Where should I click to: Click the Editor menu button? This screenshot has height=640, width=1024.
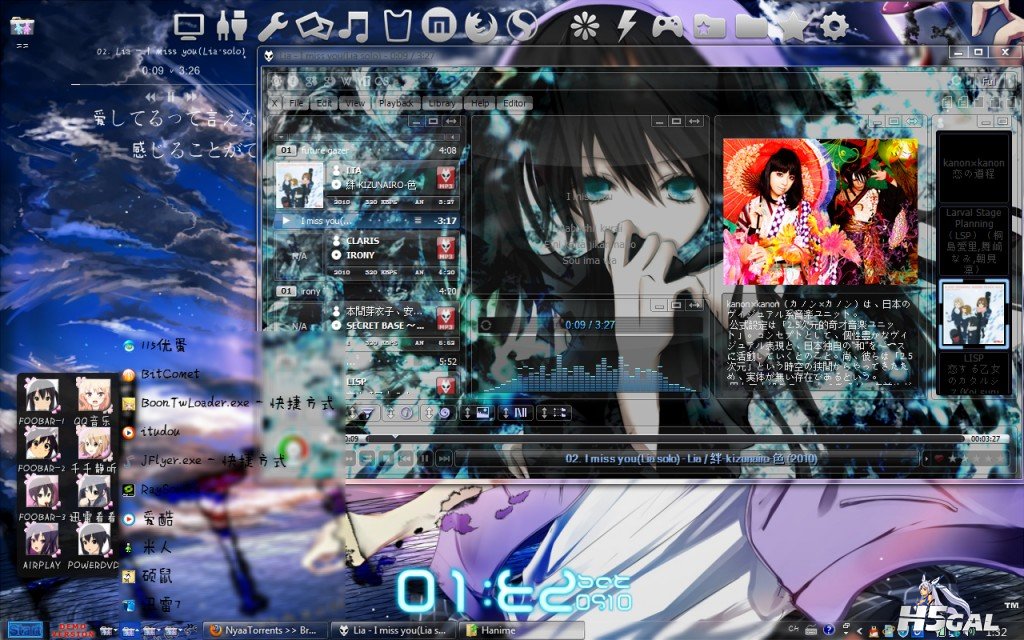[x=514, y=103]
